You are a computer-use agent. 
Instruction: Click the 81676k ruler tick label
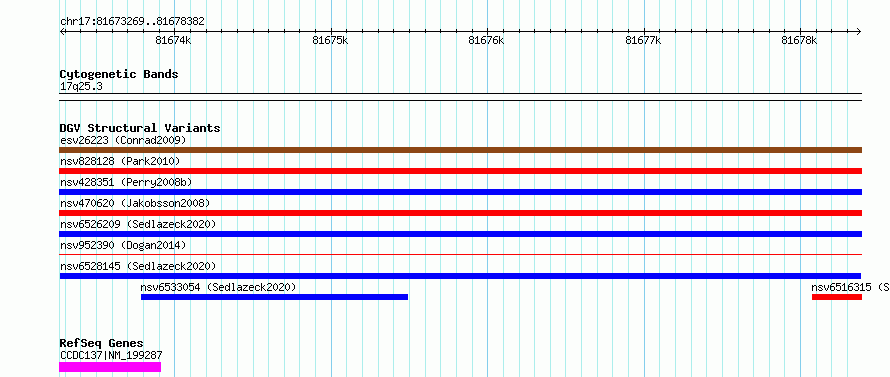486,40
